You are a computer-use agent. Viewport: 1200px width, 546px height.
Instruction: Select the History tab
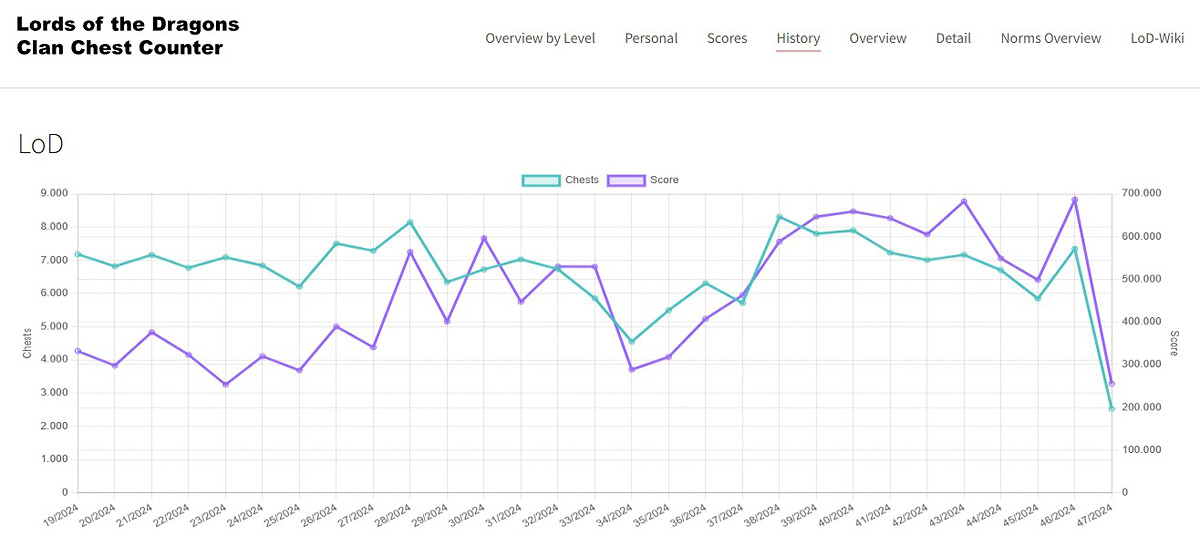[x=798, y=38]
